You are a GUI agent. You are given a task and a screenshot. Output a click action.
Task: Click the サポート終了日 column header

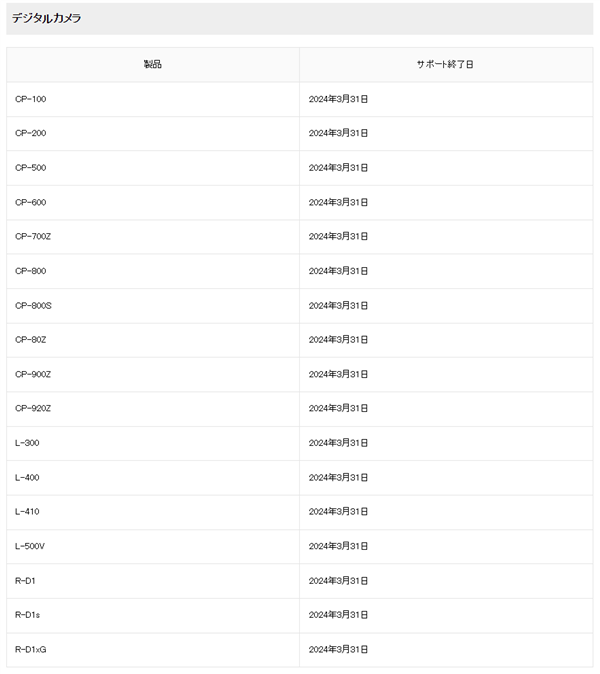point(445,65)
